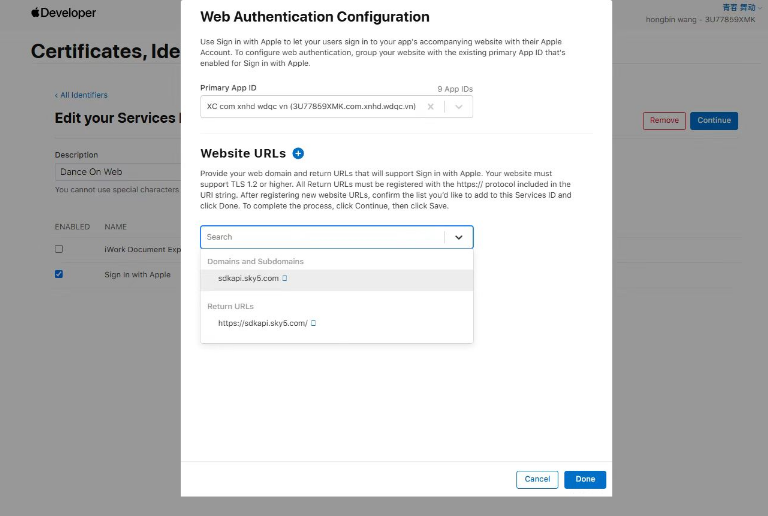Click the Sign In with Apple row label
The height and width of the screenshot is (516, 768).
(x=137, y=275)
